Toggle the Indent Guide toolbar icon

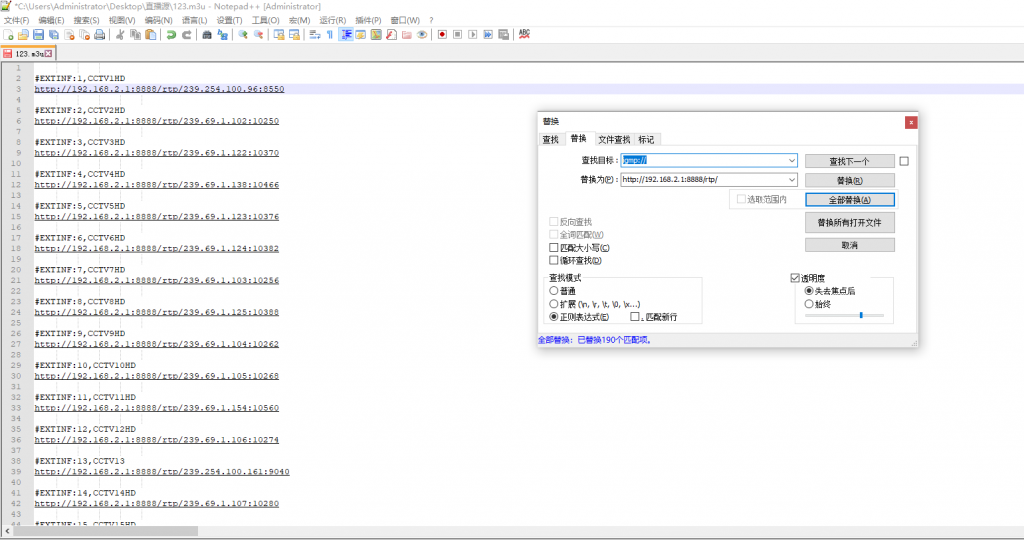point(346,35)
